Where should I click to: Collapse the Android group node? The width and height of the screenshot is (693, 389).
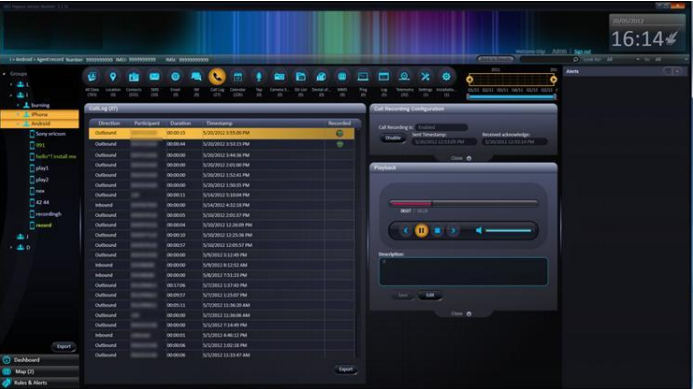coord(18,124)
